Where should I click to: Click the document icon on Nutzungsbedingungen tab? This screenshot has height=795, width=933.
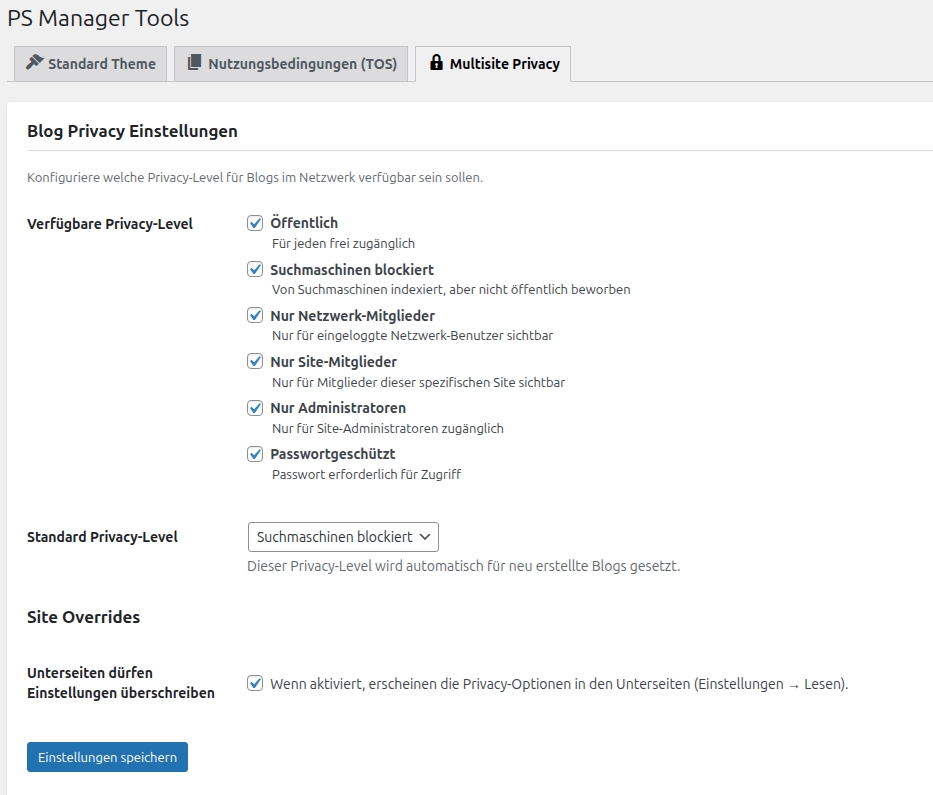194,63
